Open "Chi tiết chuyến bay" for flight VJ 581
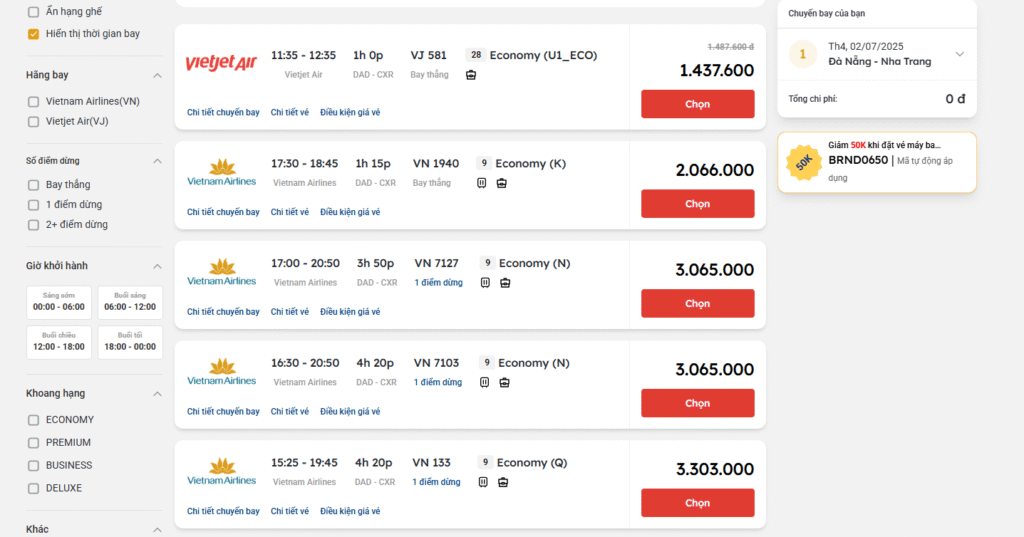Screen dimensions: 1024x537 (x=223, y=113)
